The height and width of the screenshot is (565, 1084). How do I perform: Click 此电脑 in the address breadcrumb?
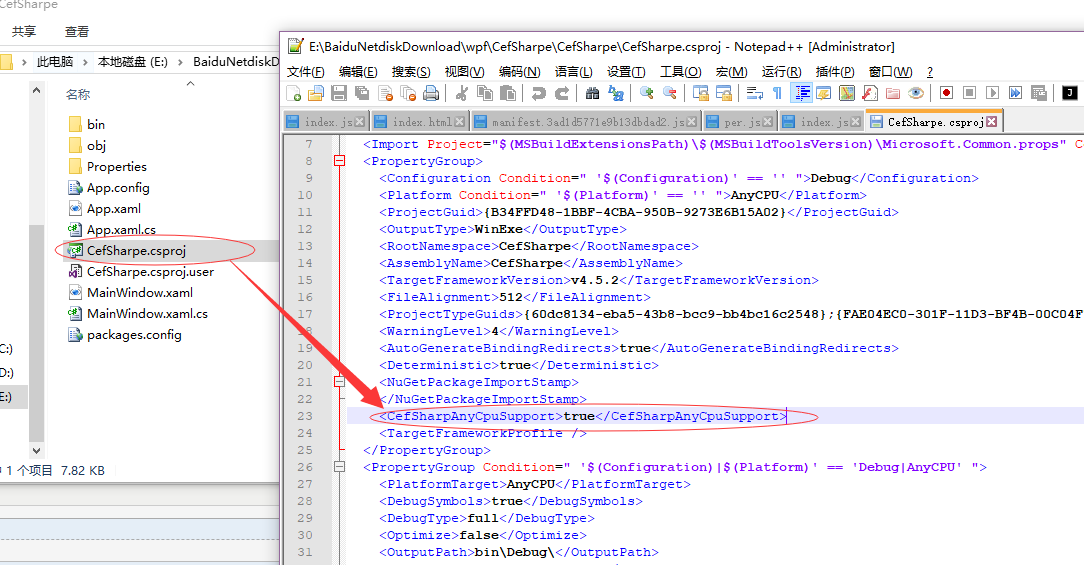point(55,62)
